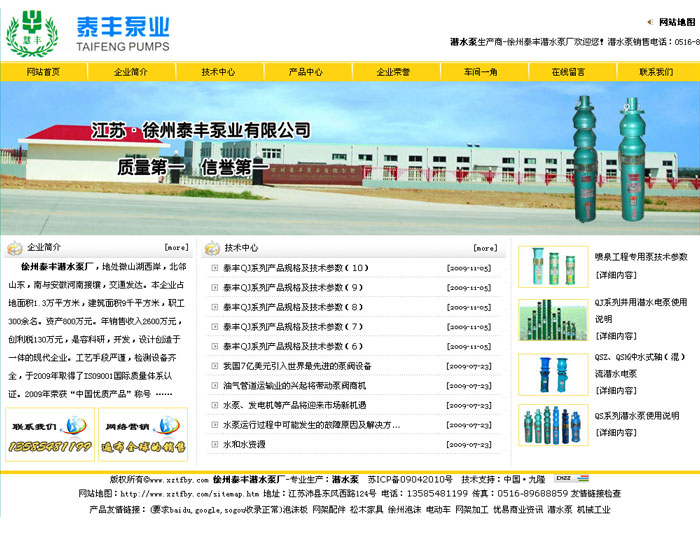Image resolution: width=700 pixels, height=560 pixels.
Task: Click bullet icon next to QJ系列参数(10) row
Action: 215,268
